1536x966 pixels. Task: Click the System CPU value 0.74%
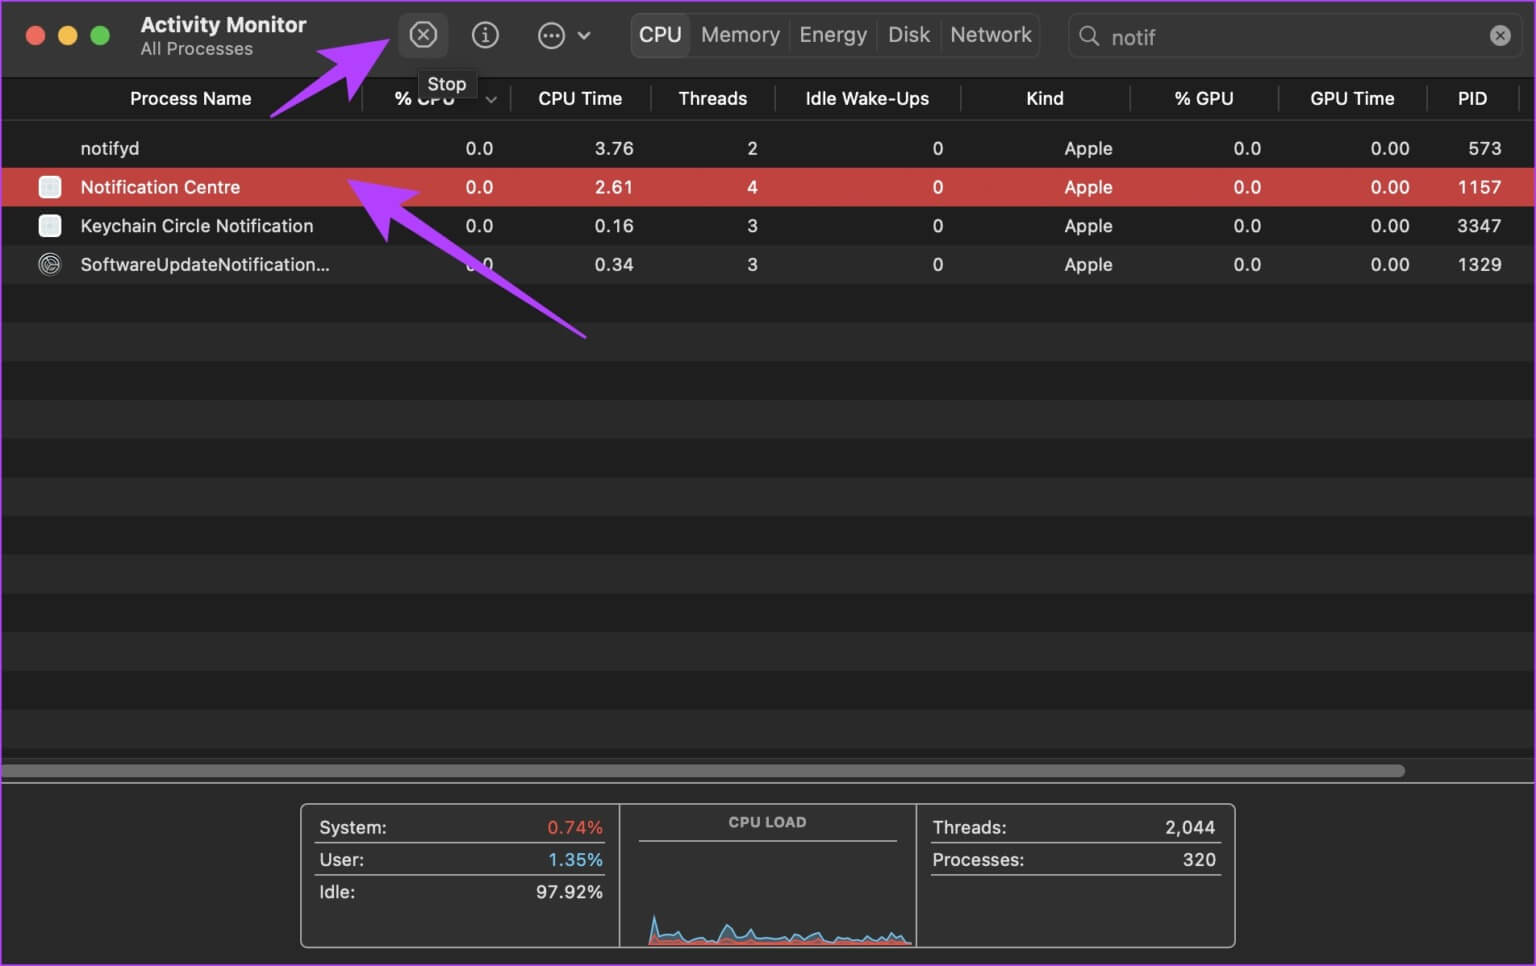tap(574, 828)
